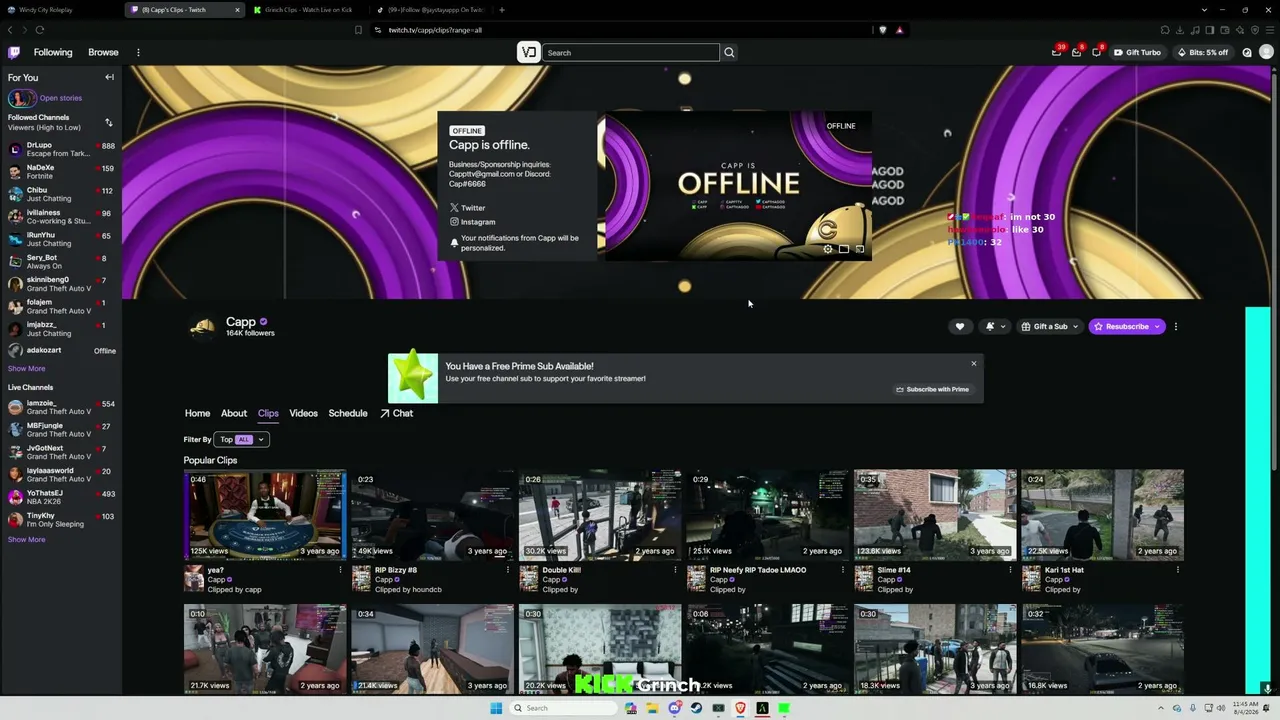Open the top nav three-dot more menu

click(x=138, y=52)
